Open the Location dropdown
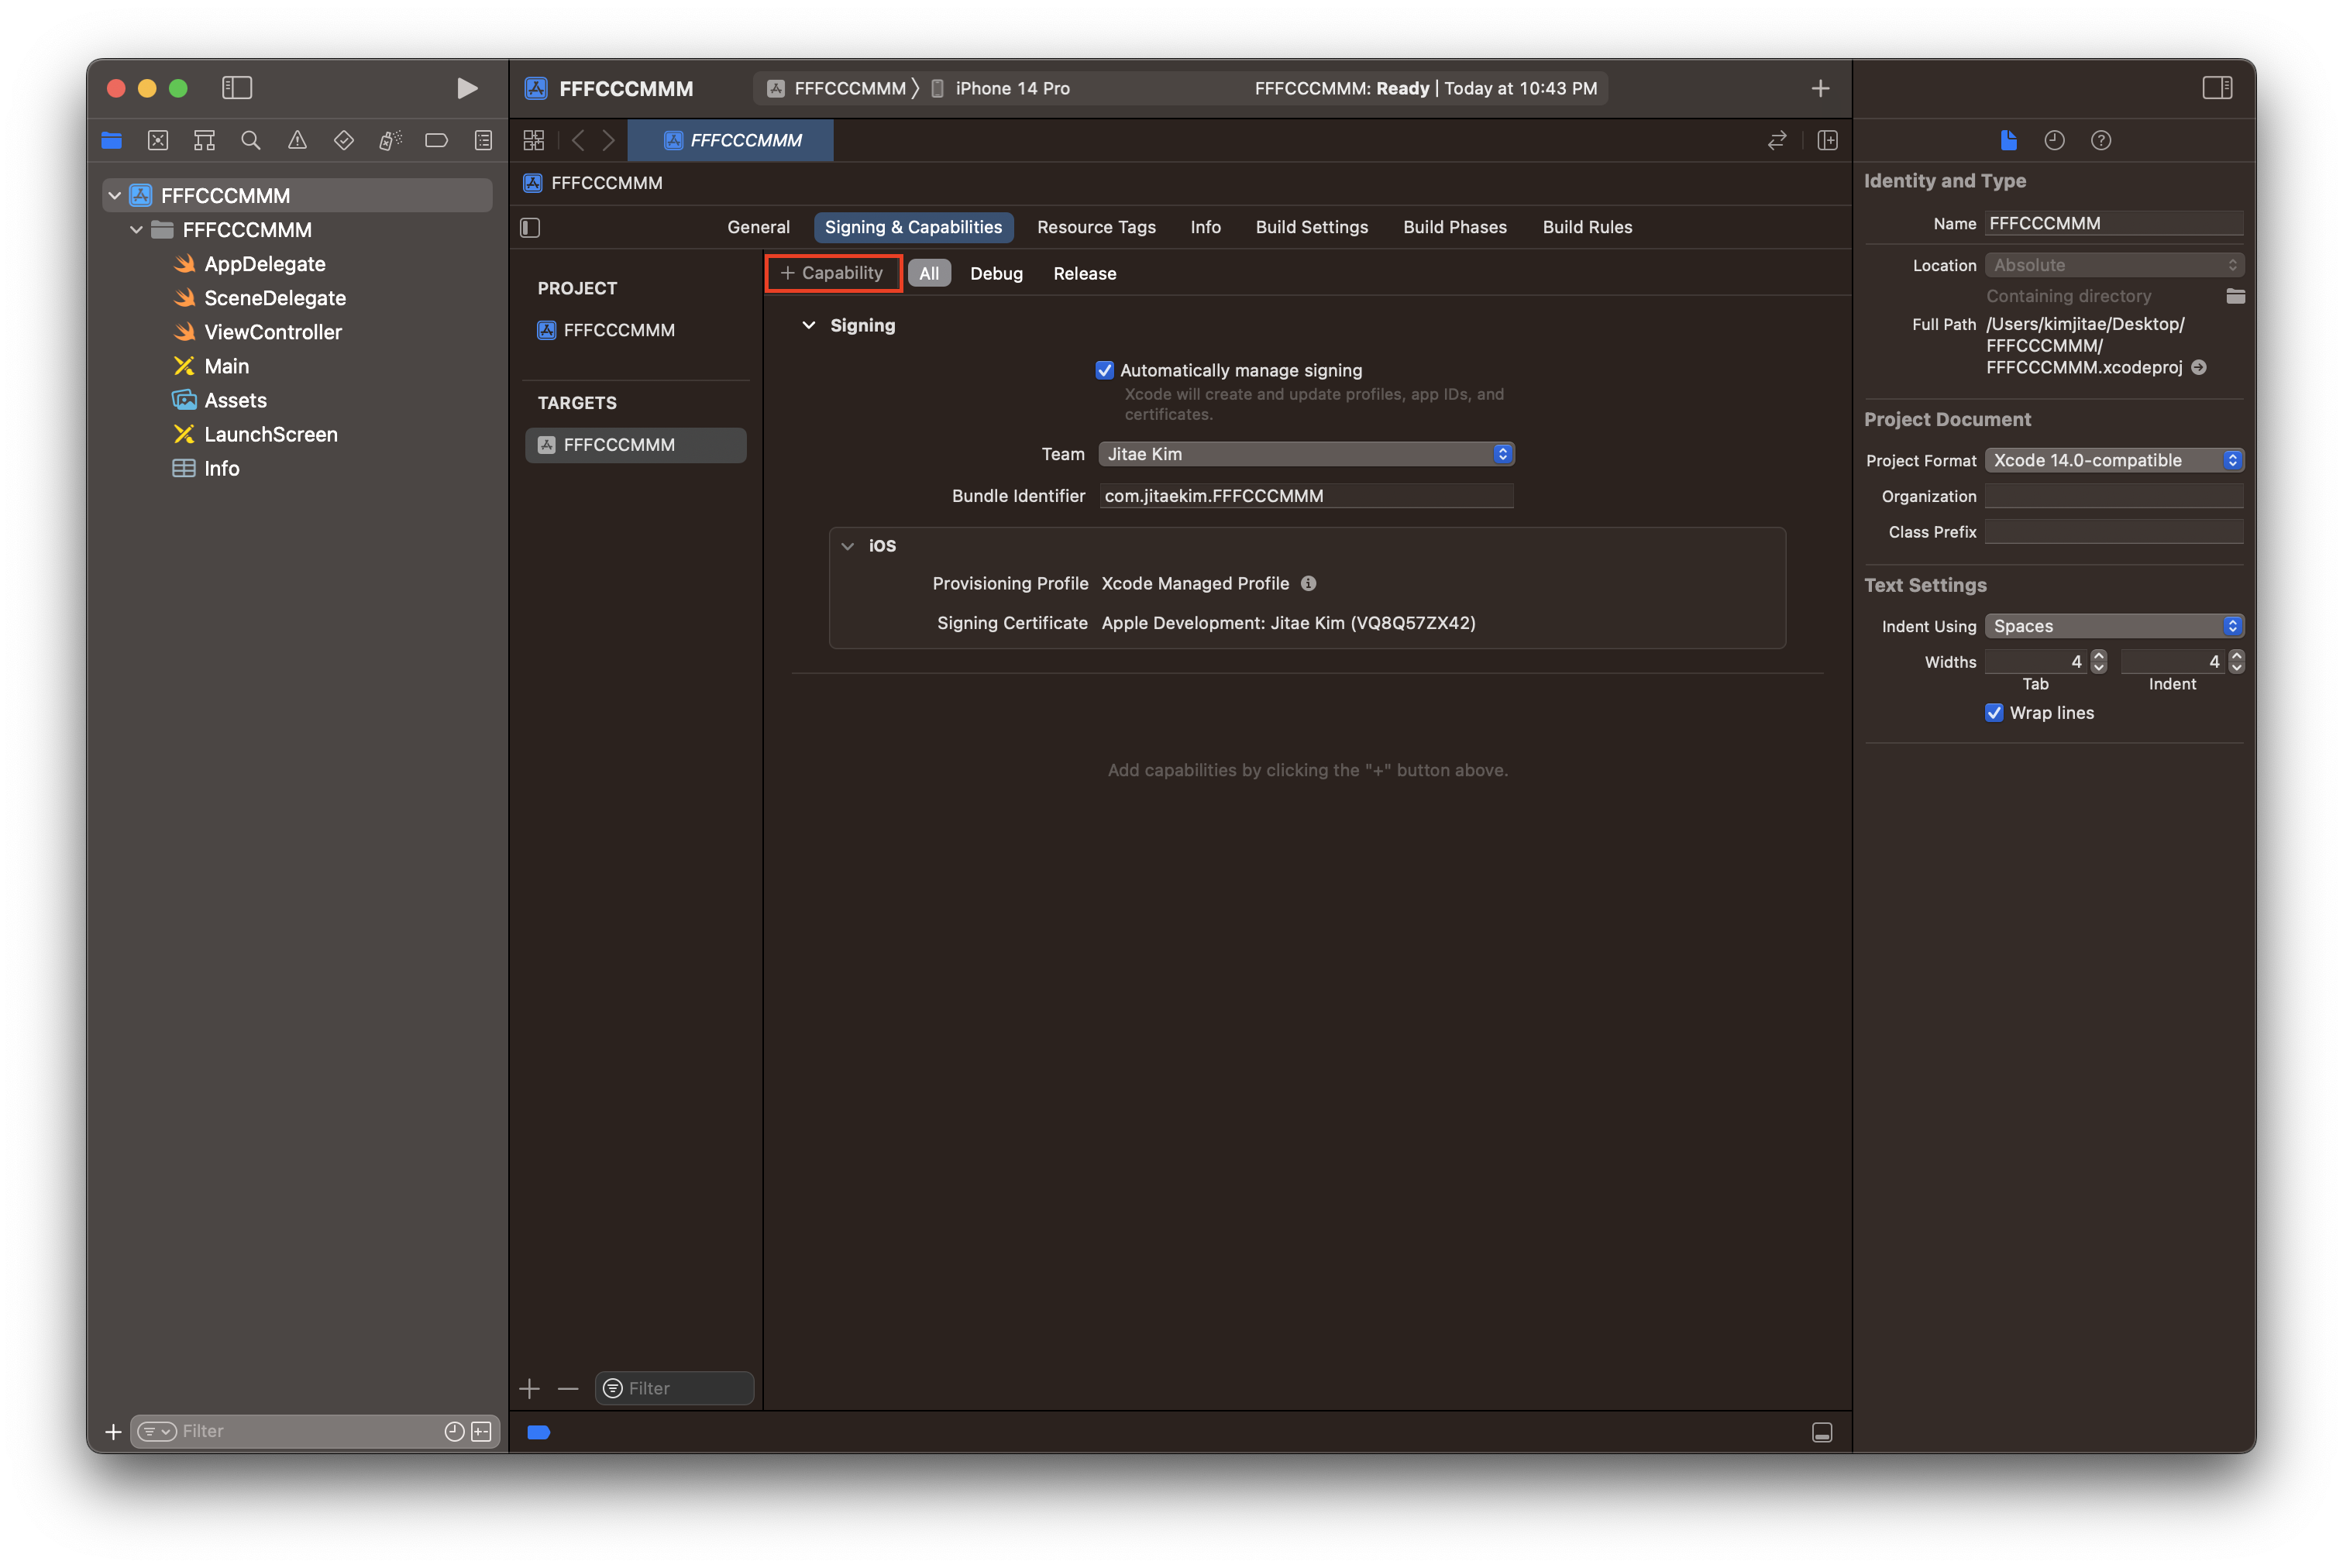Image resolution: width=2343 pixels, height=1568 pixels. coord(2114,265)
